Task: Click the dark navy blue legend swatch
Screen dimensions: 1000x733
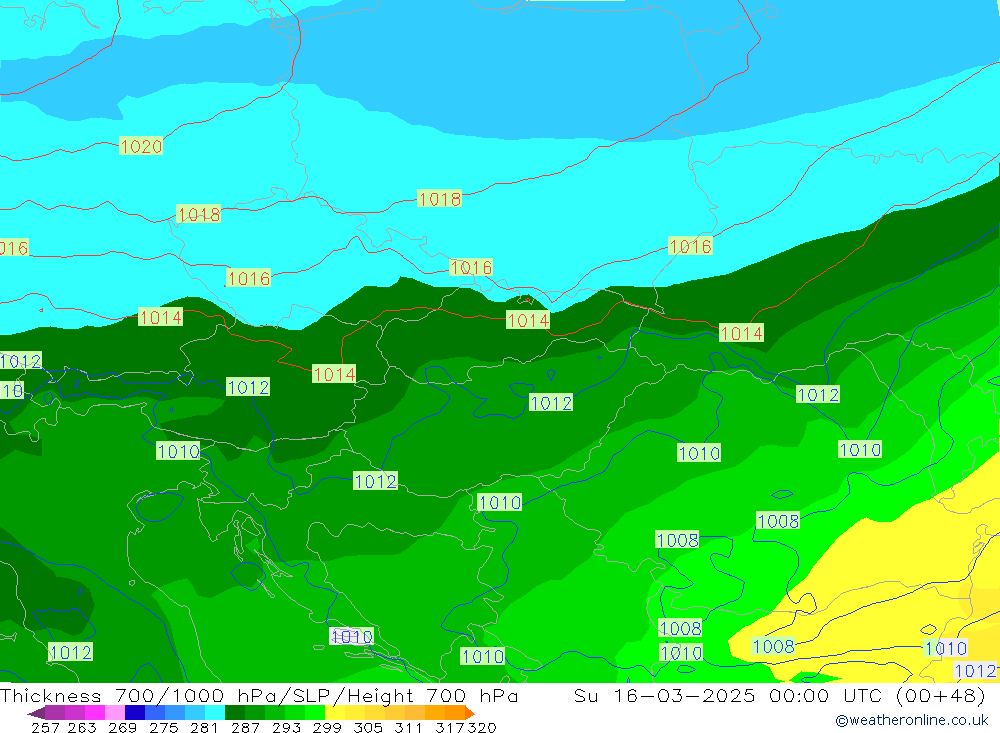Action: tap(135, 713)
